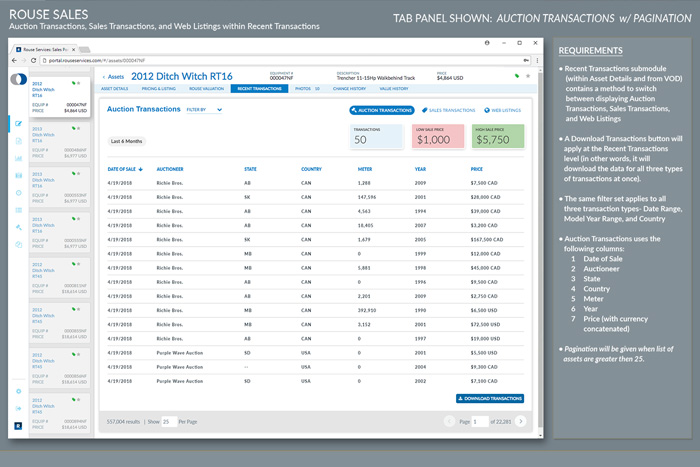Sort table by Year column
This screenshot has width=700, height=467.
click(420, 169)
